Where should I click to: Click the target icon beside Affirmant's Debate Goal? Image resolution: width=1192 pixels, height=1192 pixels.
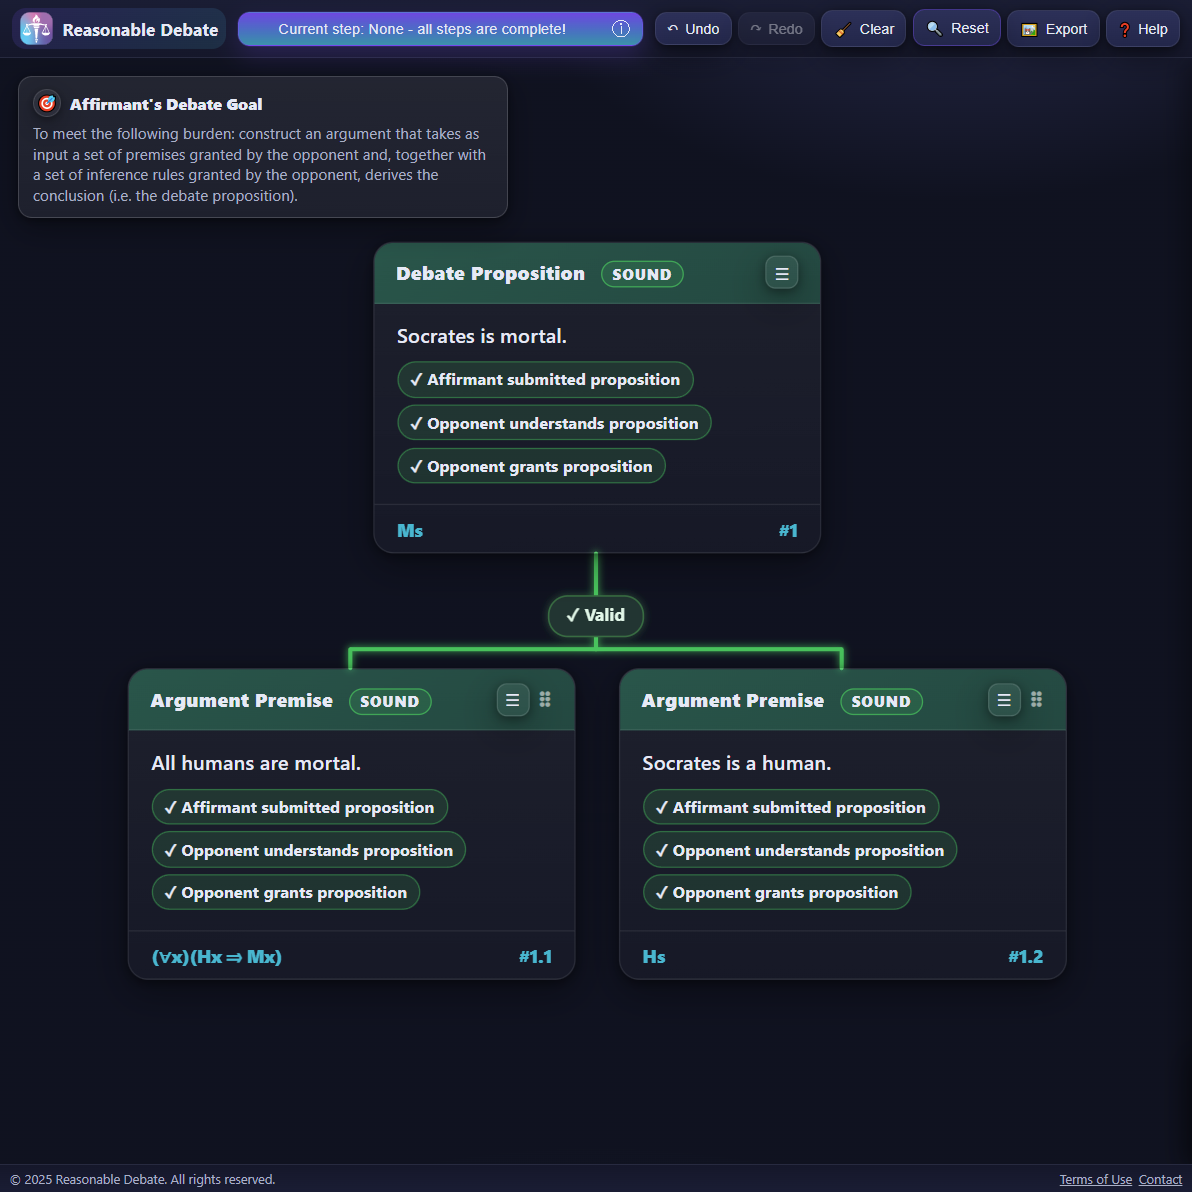click(47, 104)
